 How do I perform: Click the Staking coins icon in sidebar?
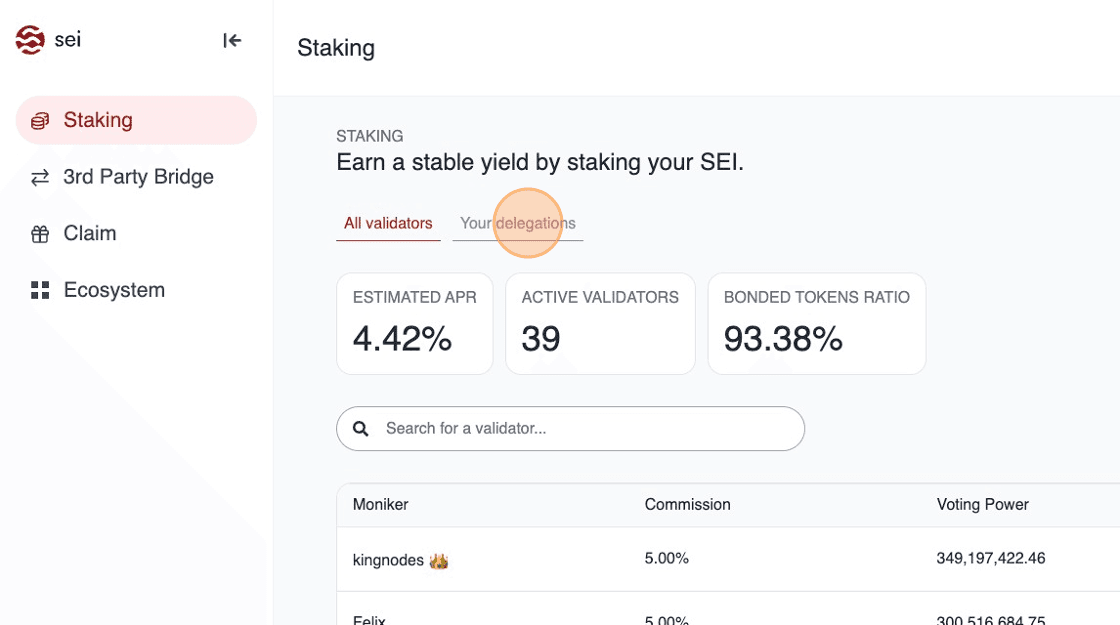[40, 121]
